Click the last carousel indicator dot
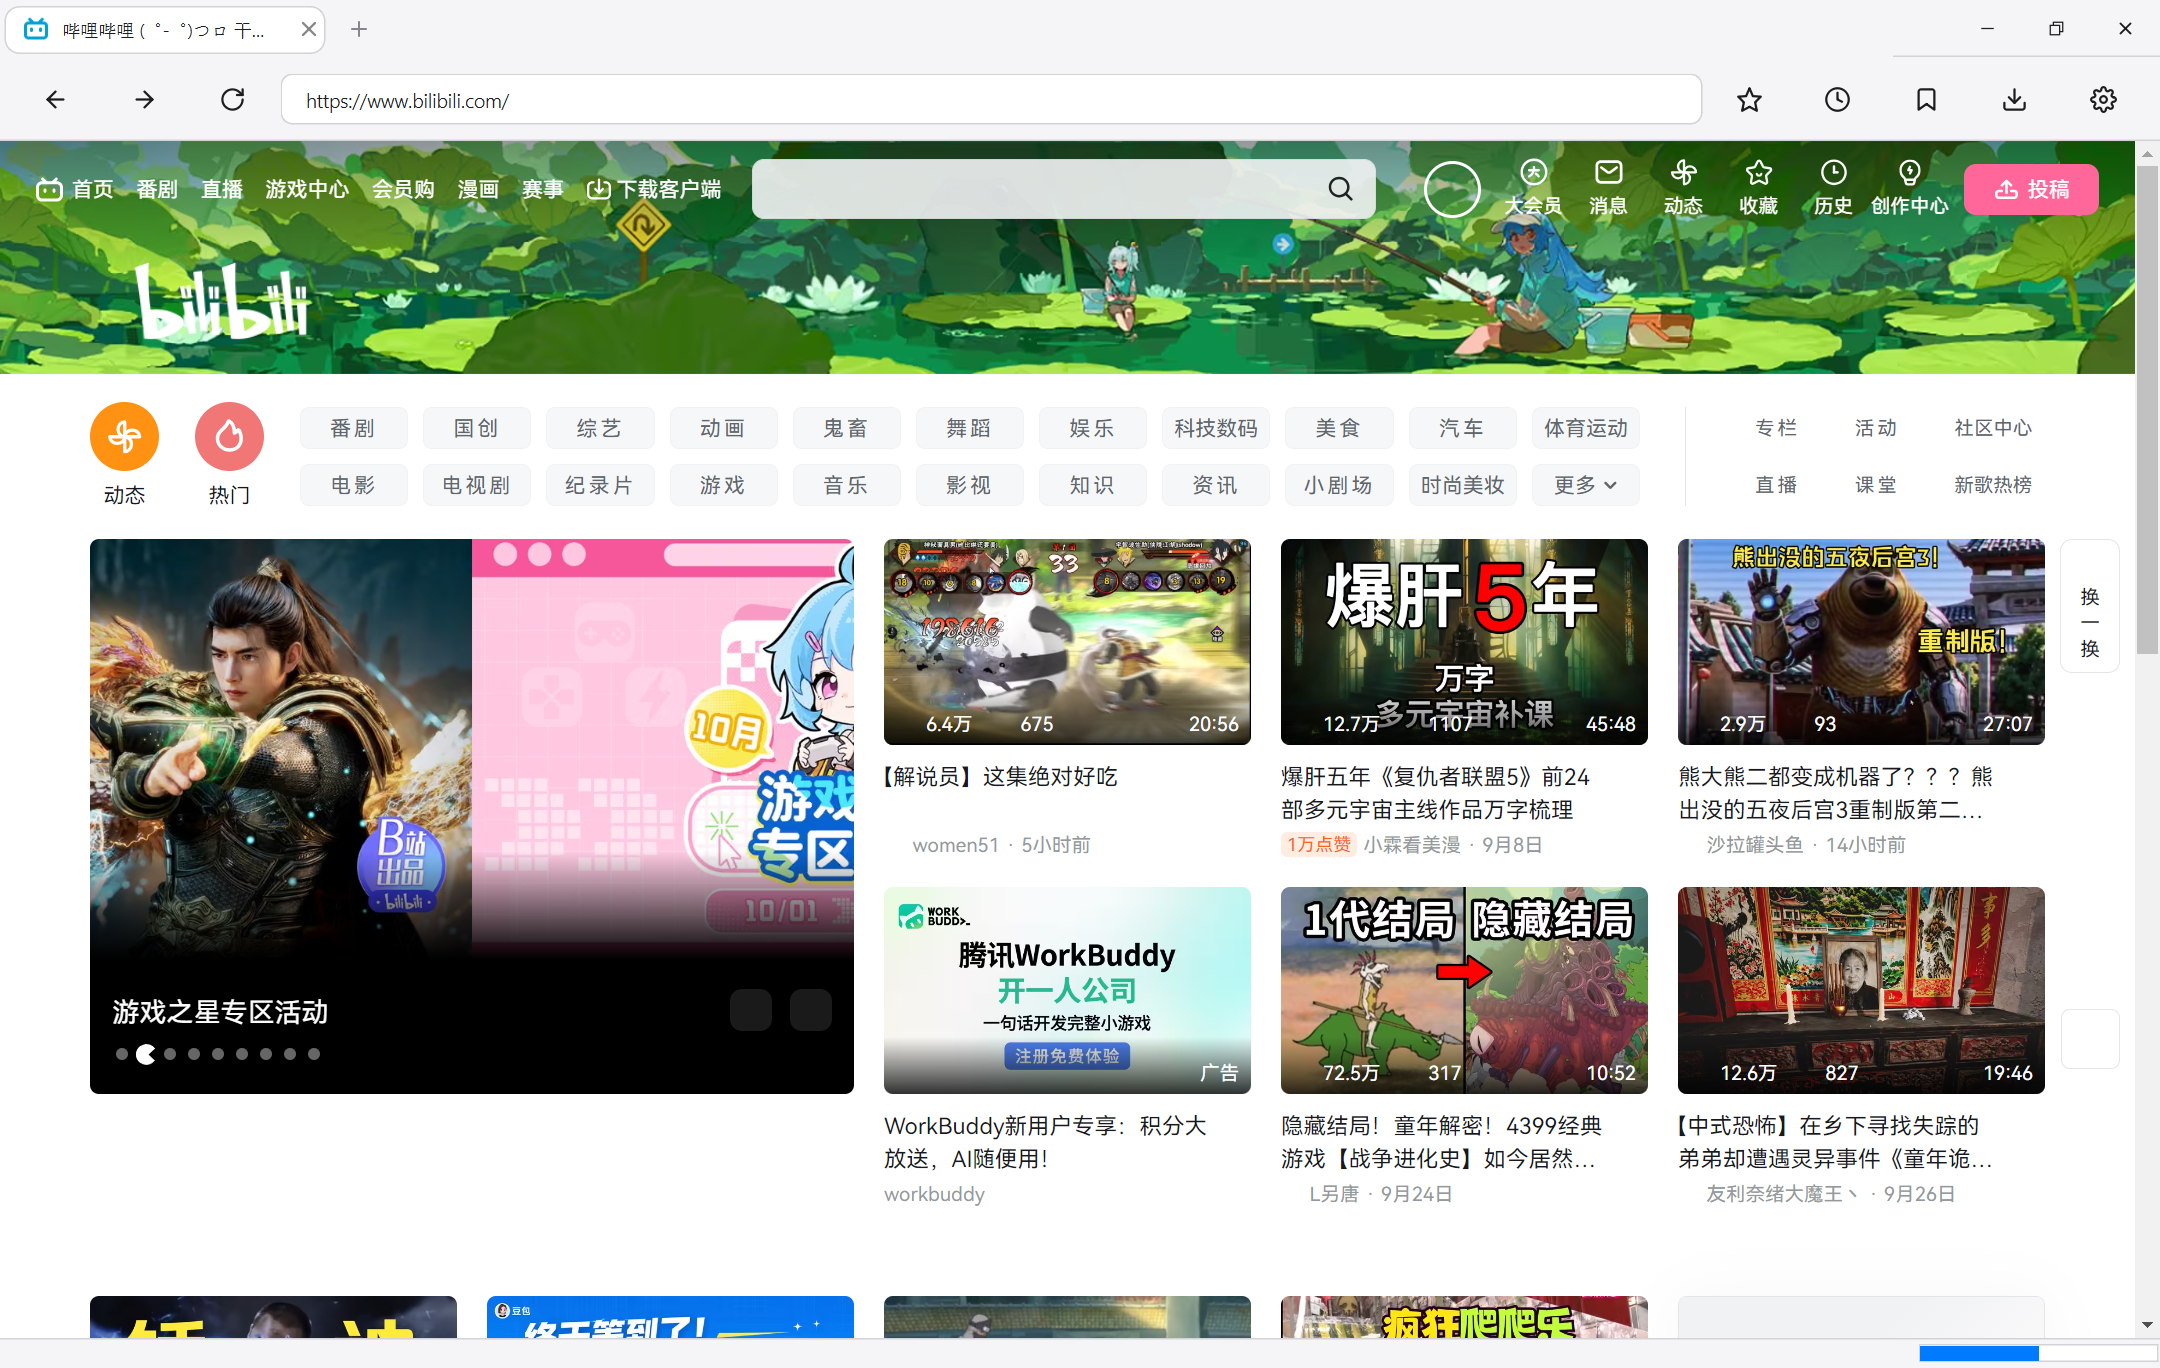The width and height of the screenshot is (2160, 1368). pyautogui.click(x=314, y=1054)
